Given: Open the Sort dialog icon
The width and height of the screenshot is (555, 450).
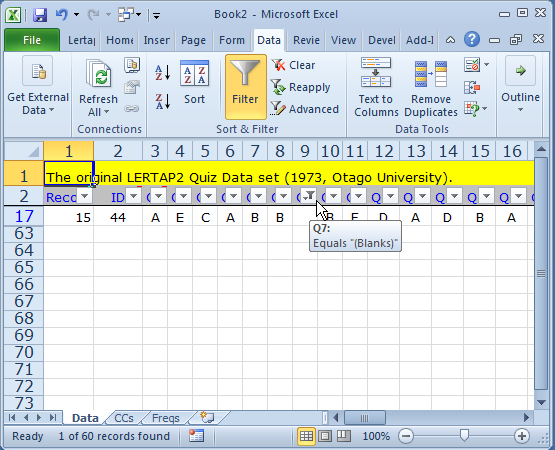Looking at the screenshot, I should (x=194, y=74).
